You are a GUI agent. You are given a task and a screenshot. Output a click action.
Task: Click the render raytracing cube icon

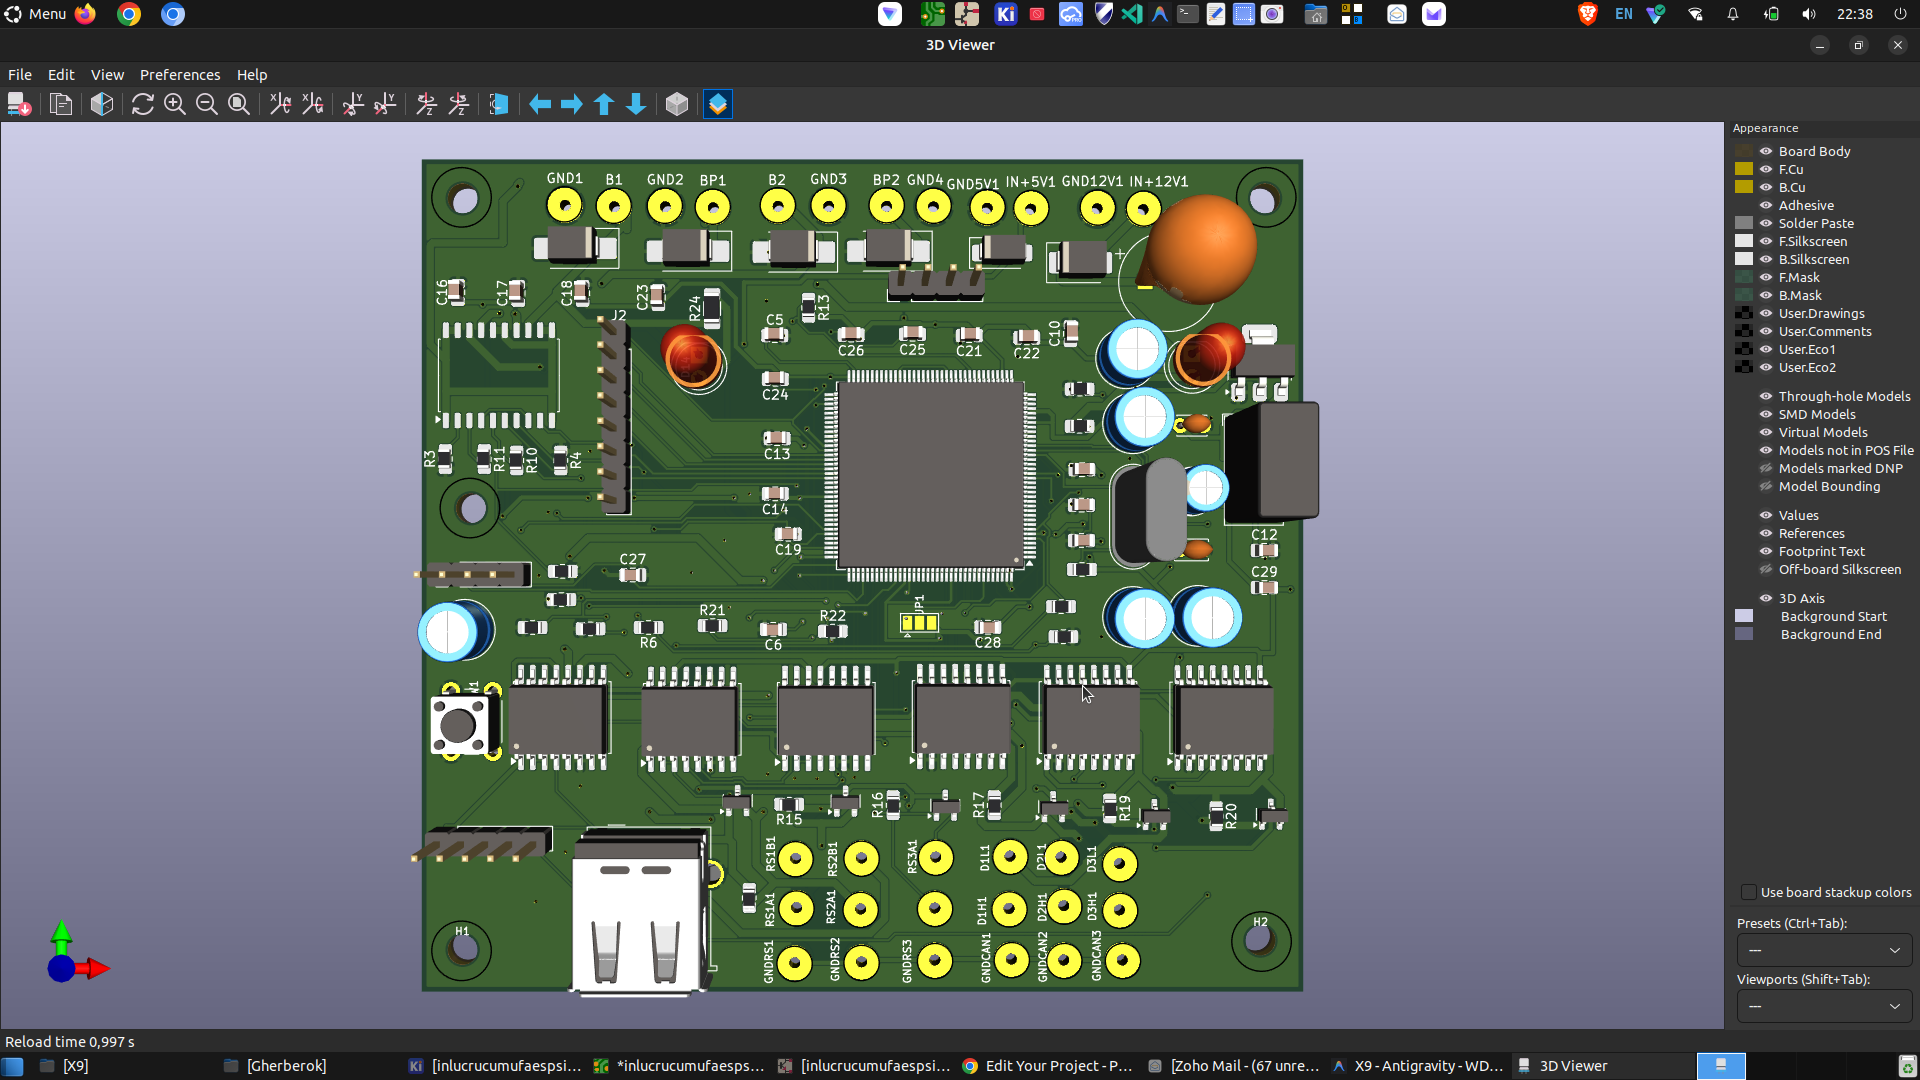102,104
